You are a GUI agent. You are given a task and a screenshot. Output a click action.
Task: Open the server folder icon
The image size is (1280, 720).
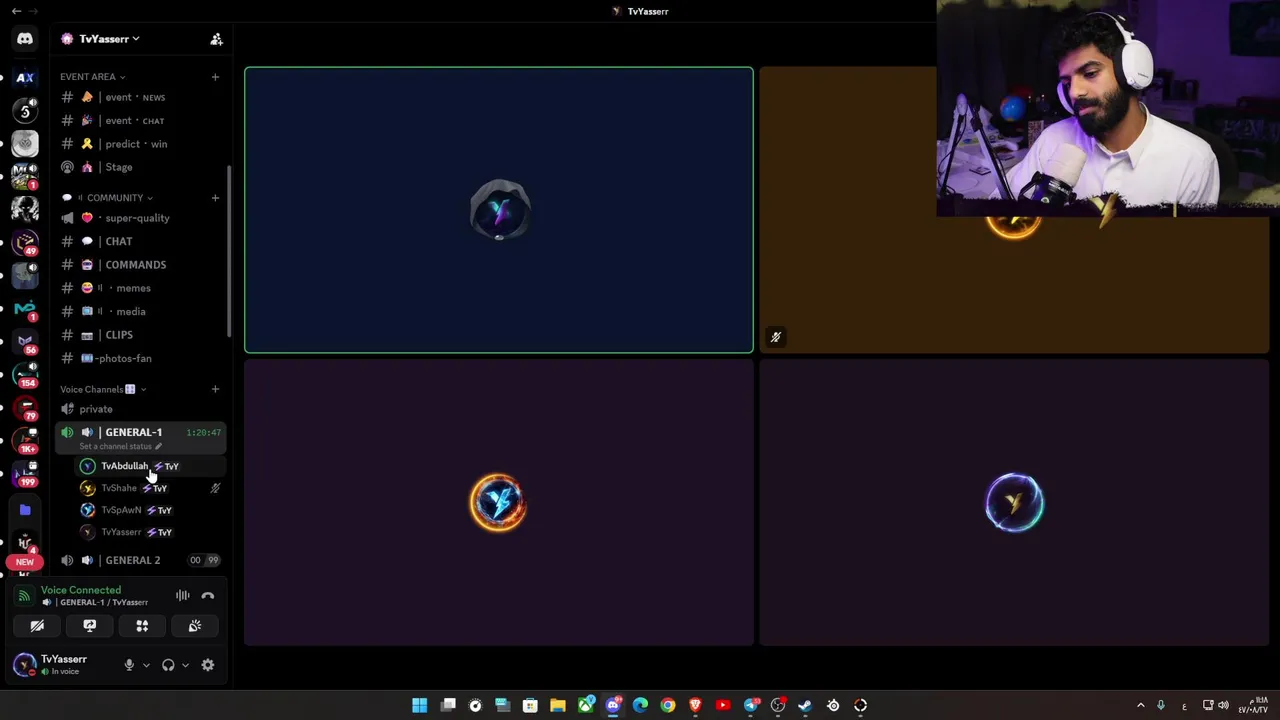(25, 510)
